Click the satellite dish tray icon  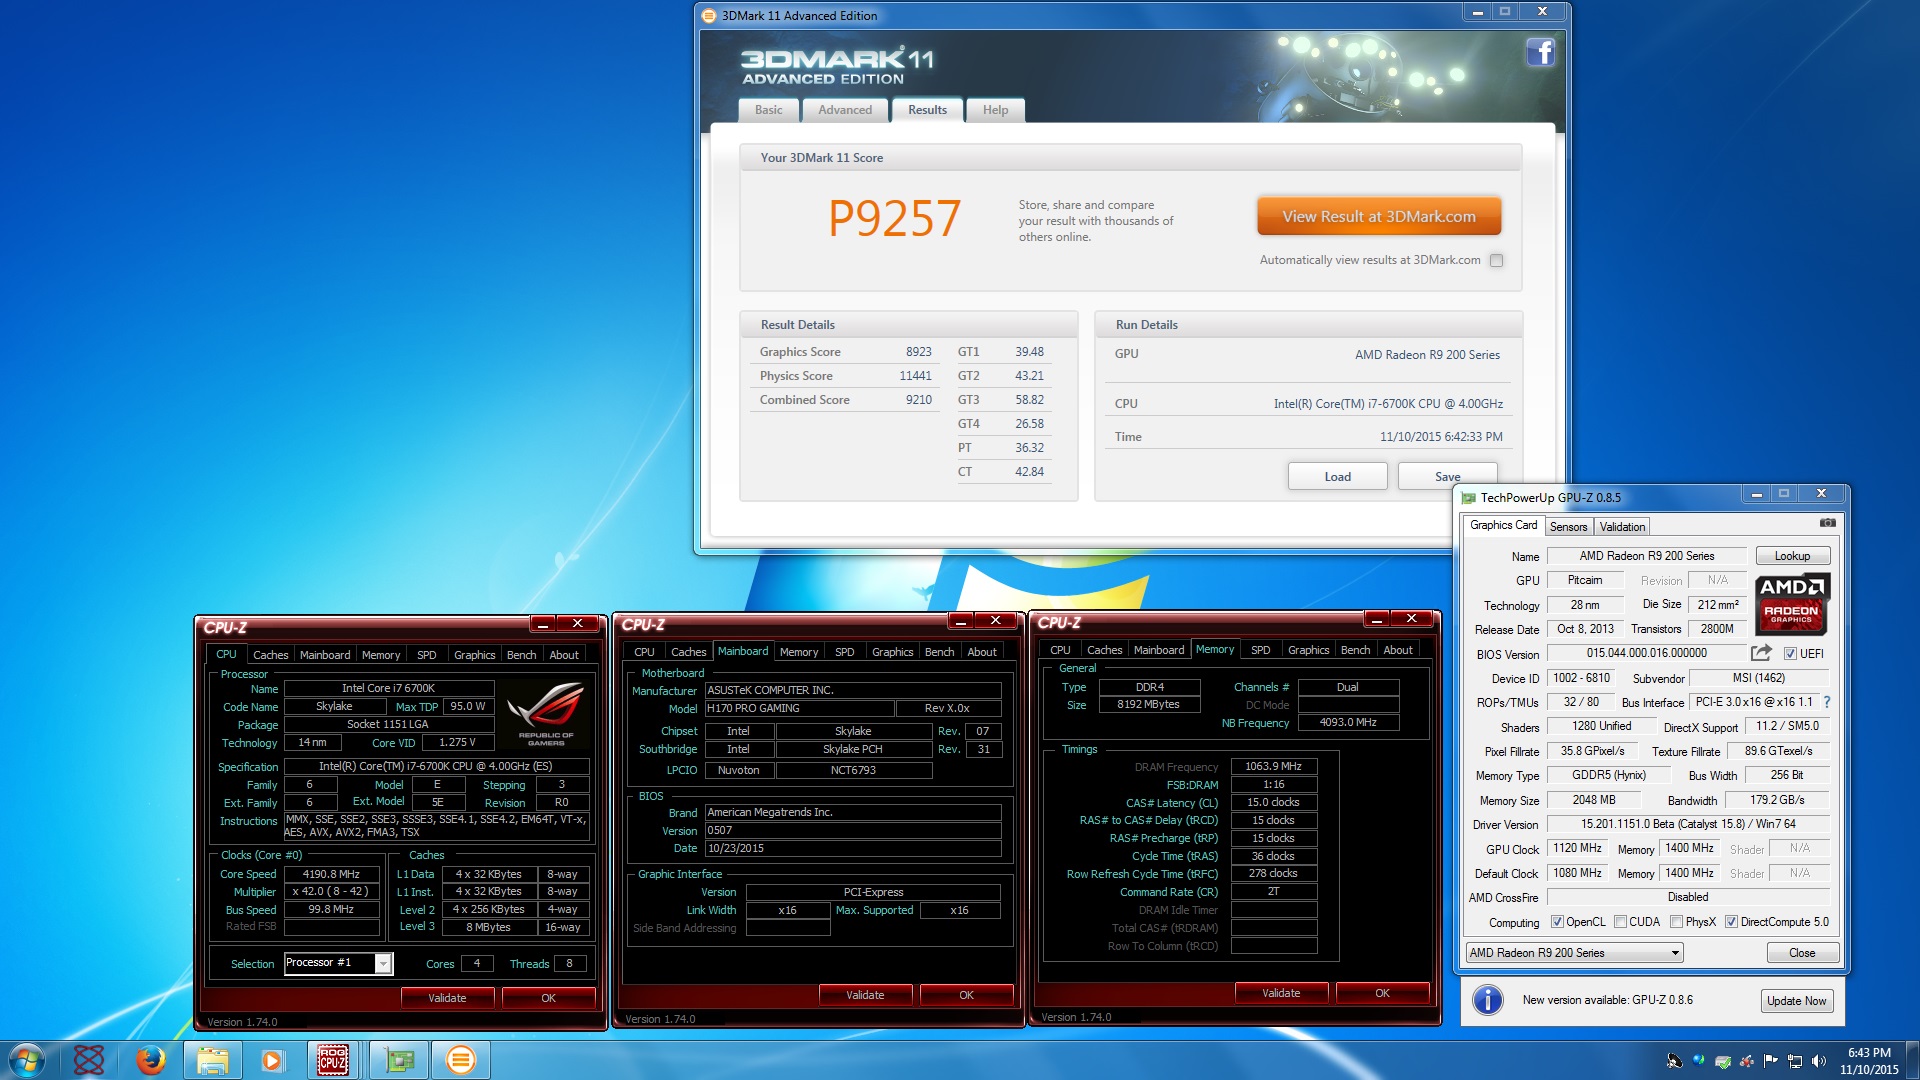click(x=1674, y=1061)
